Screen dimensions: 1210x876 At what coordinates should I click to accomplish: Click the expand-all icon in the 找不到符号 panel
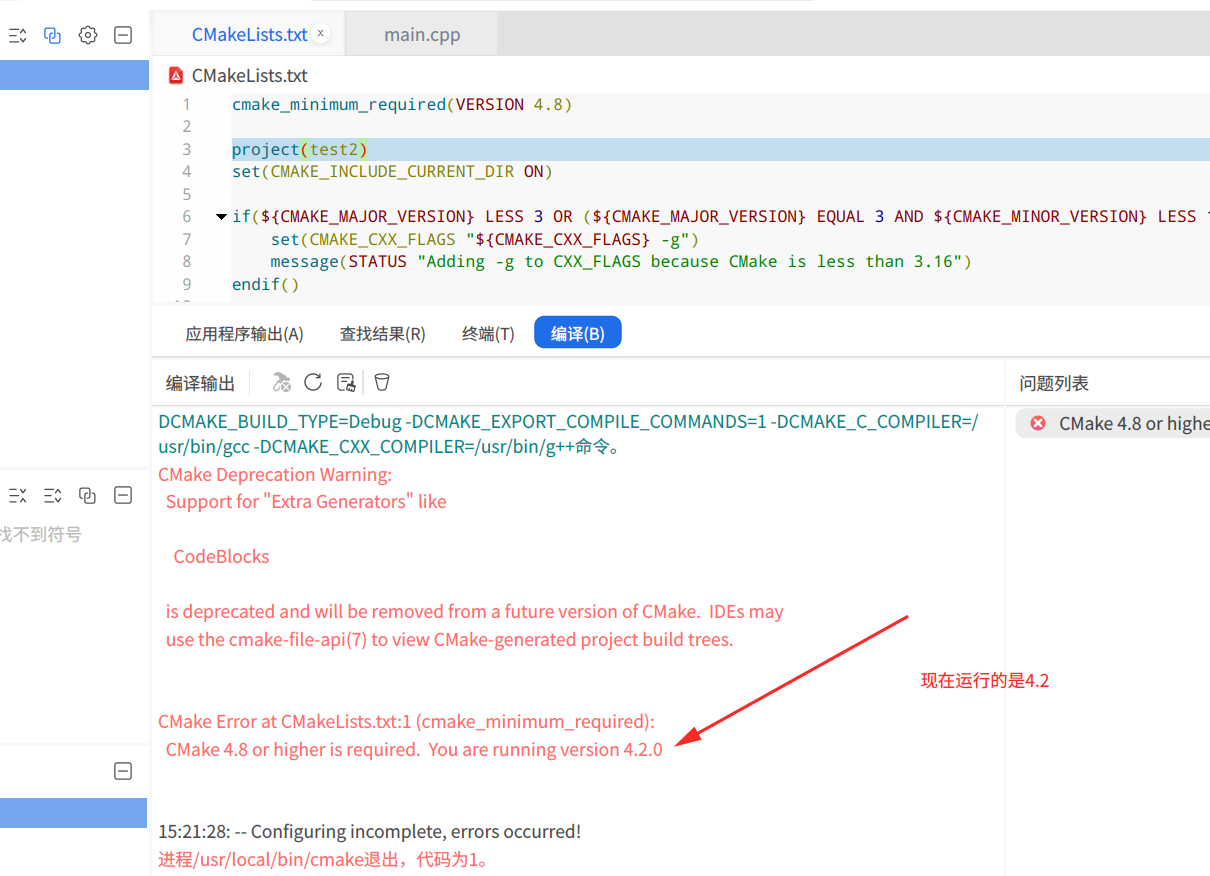pyautogui.click(x=53, y=495)
